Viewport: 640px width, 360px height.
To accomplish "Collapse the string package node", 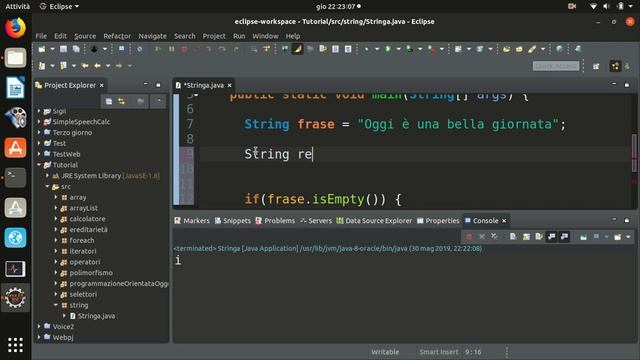I will click(56, 305).
